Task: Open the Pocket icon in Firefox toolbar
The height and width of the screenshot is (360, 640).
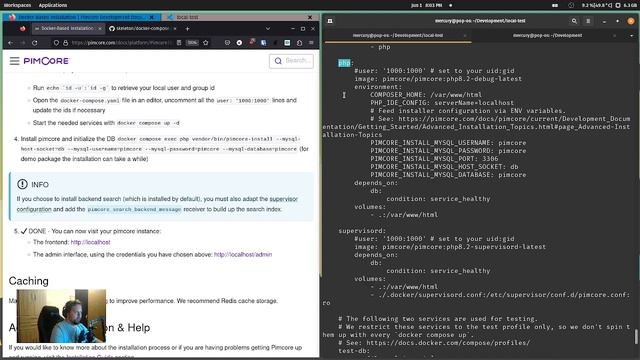Action: [x=227, y=42]
